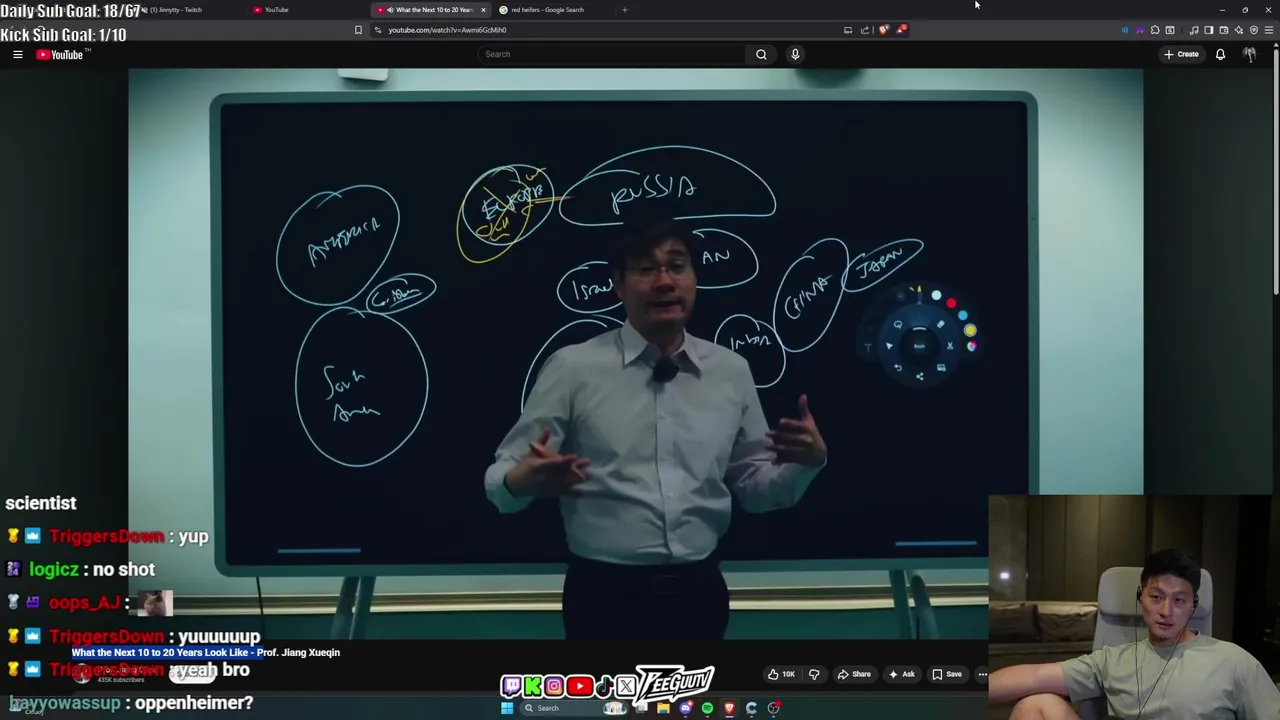Image resolution: width=1280 pixels, height=720 pixels.
Task: Toggle the browser sidebar panel icon
Action: (1208, 30)
